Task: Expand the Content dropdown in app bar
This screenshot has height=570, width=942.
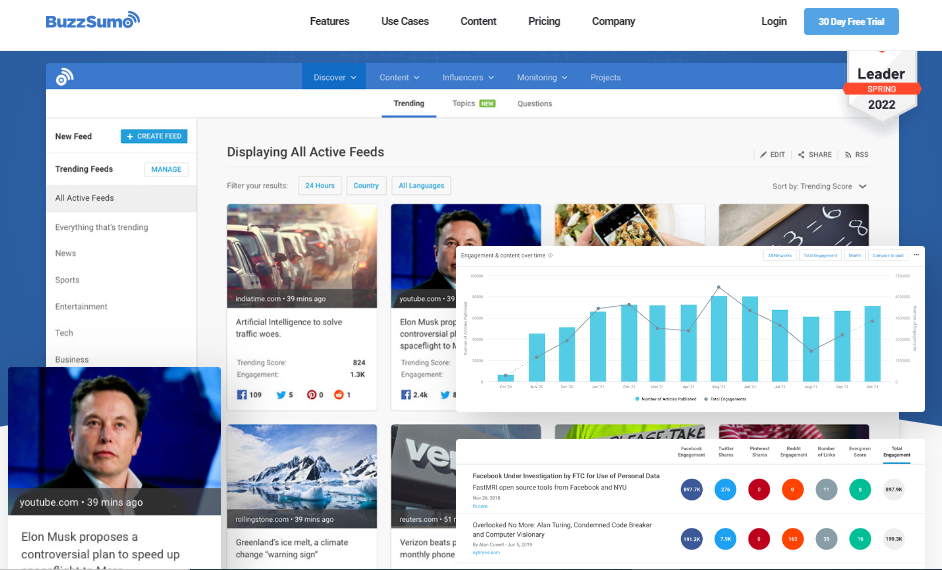Action: [399, 77]
